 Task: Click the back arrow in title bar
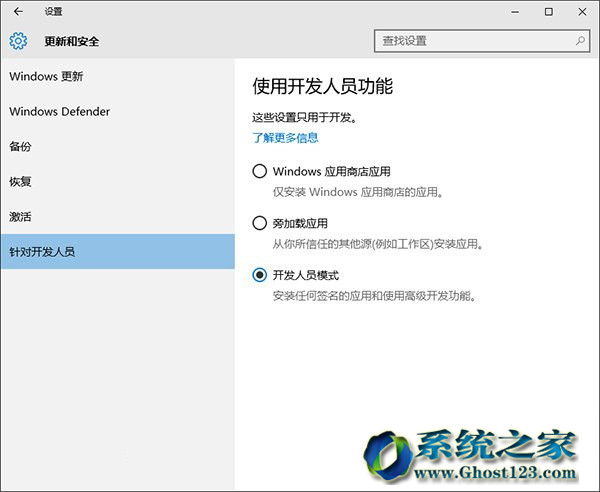(18, 12)
